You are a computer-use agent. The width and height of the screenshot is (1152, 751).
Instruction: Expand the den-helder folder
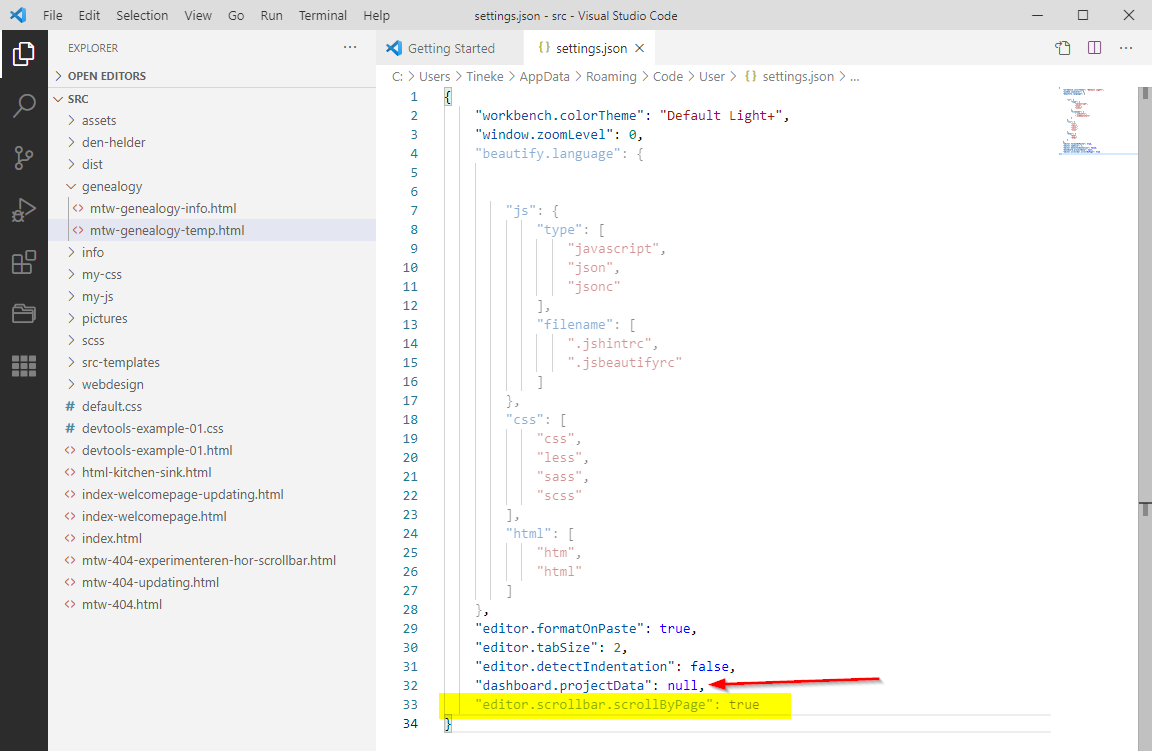coord(71,143)
